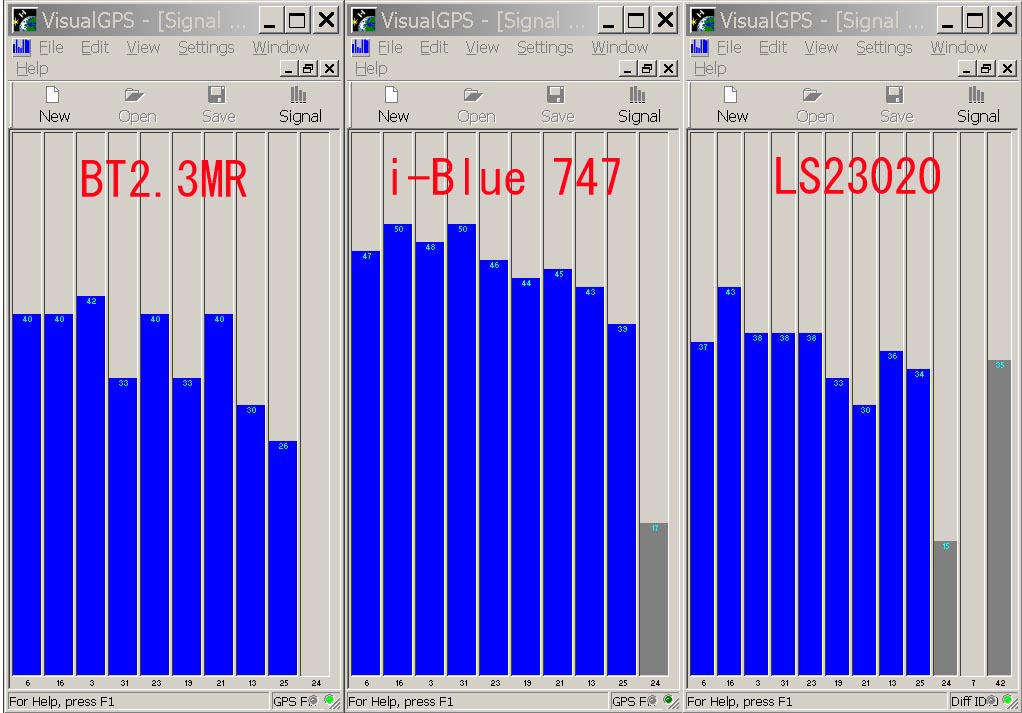Click signal document icon beside File in i-Blue 747 window
The image size is (1022, 713).
pos(360,47)
